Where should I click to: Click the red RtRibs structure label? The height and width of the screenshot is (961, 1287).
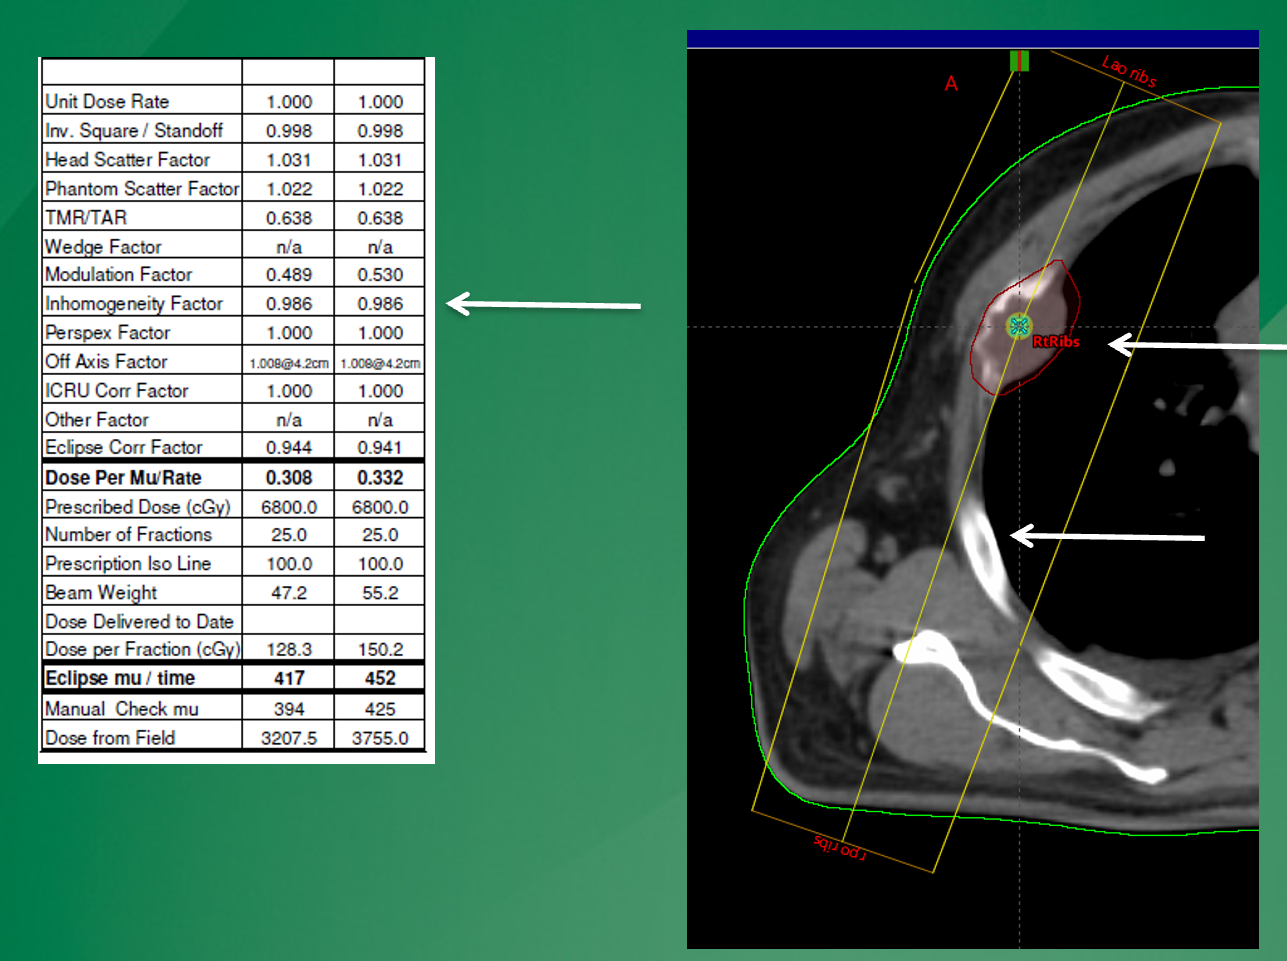click(x=1056, y=342)
